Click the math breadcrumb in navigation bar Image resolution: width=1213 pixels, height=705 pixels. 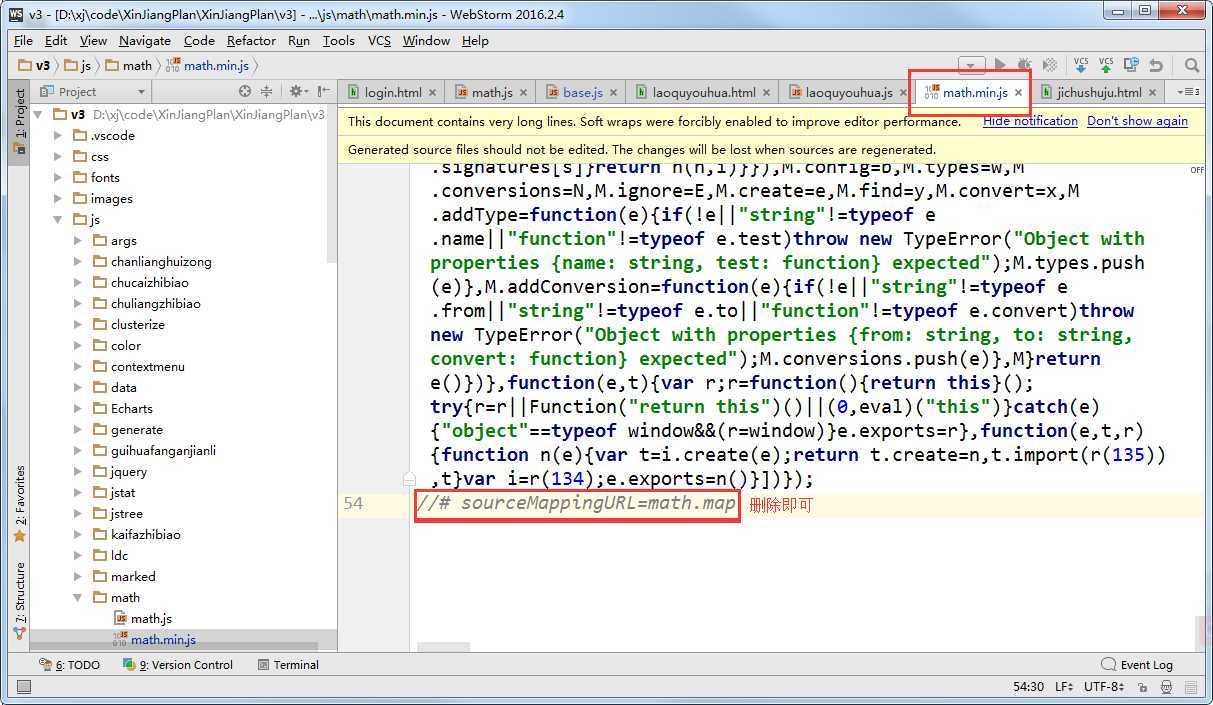coord(129,65)
